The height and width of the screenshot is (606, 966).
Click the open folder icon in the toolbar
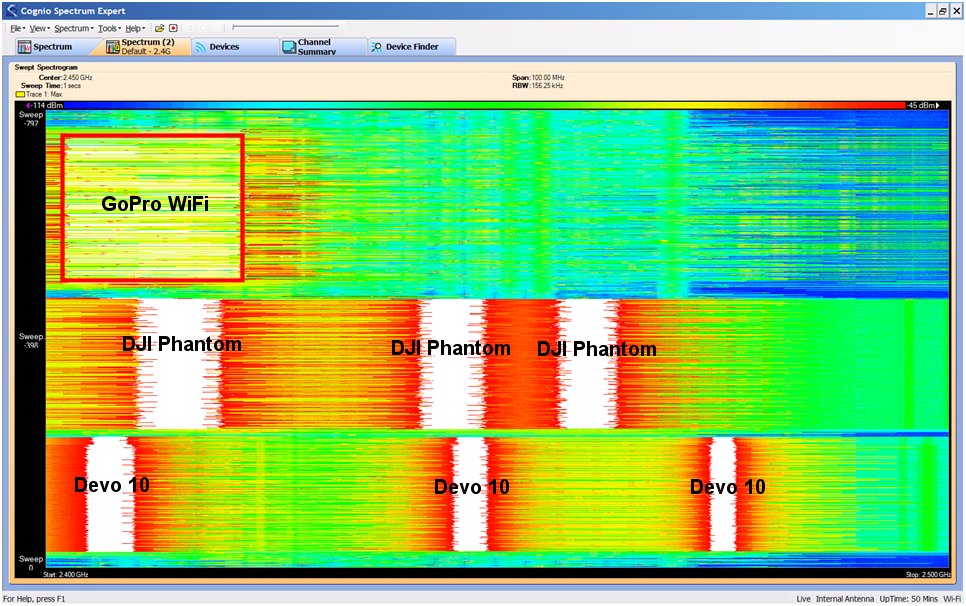click(x=160, y=28)
